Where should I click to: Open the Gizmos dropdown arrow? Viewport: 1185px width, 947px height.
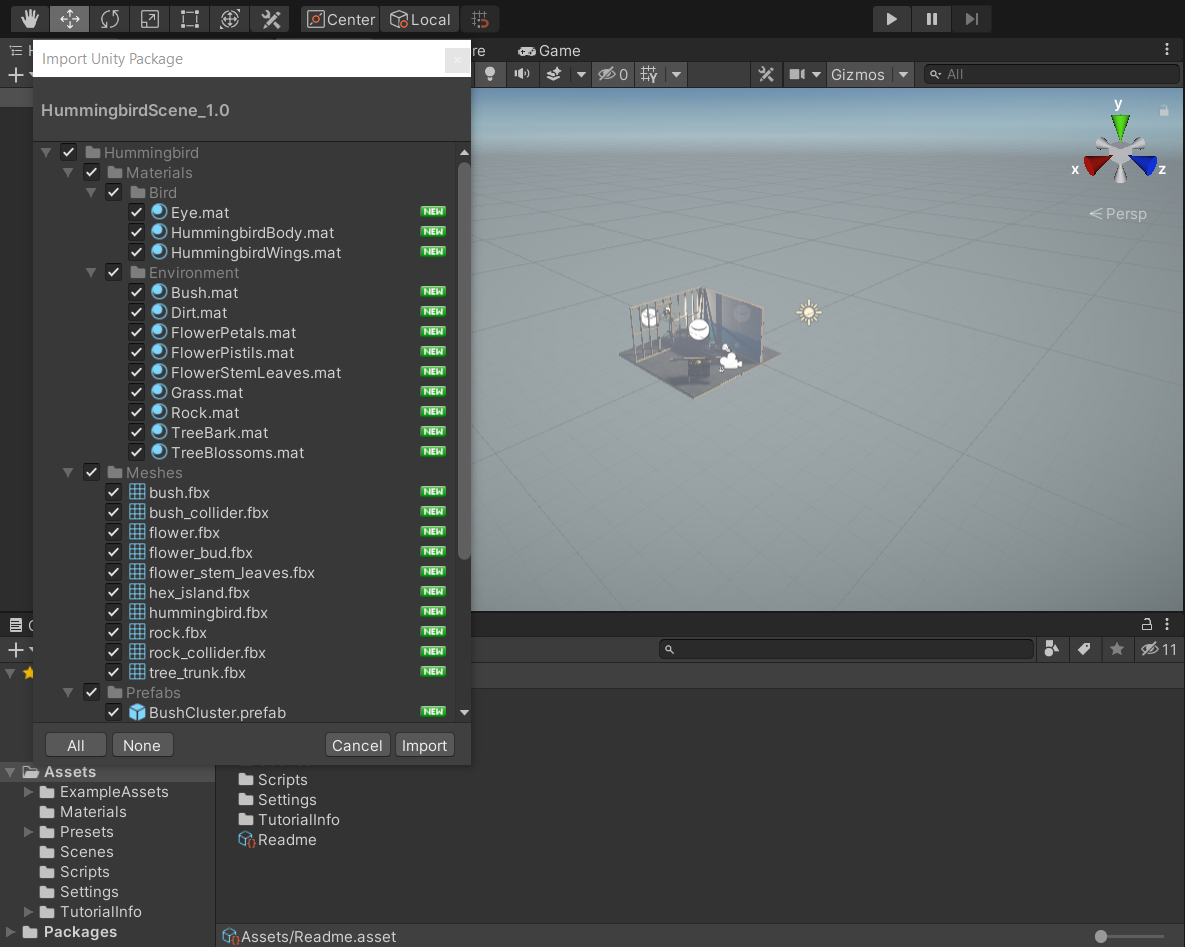pos(903,74)
